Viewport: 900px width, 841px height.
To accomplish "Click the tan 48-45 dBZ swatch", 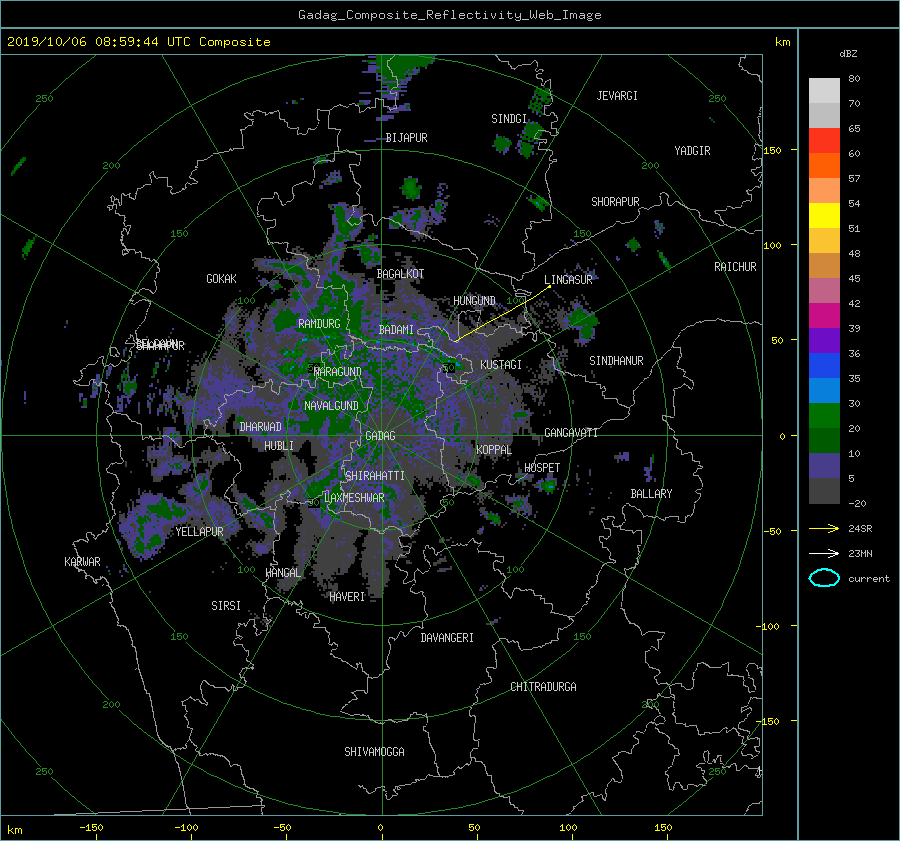I will (824, 266).
